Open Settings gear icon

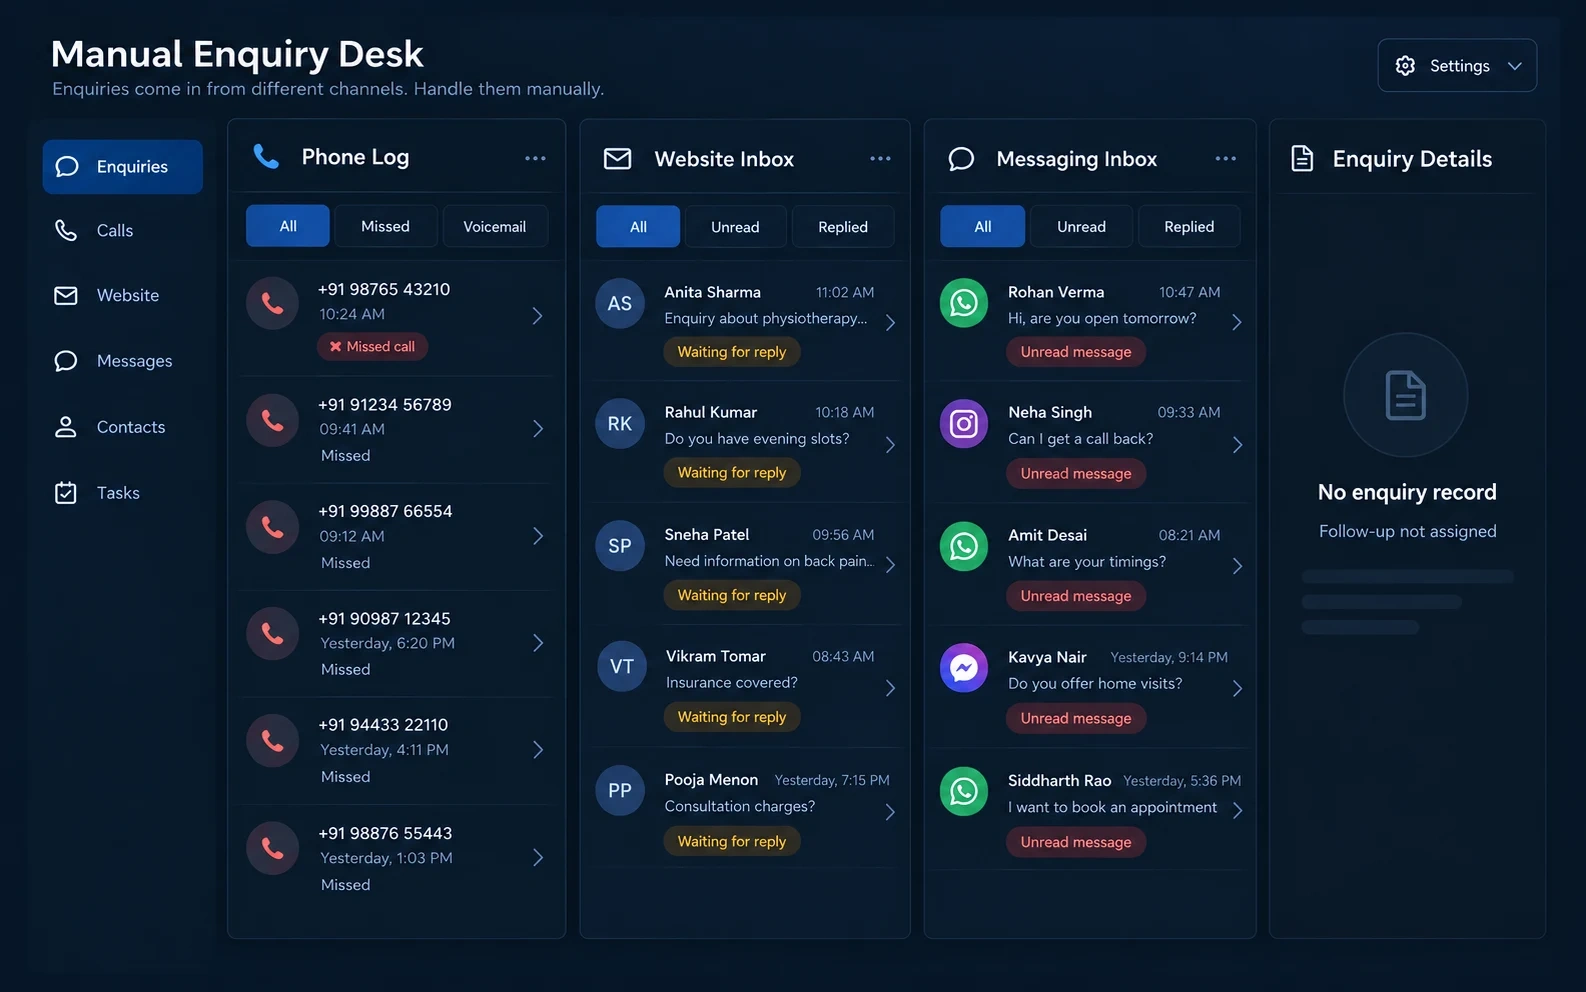point(1405,66)
